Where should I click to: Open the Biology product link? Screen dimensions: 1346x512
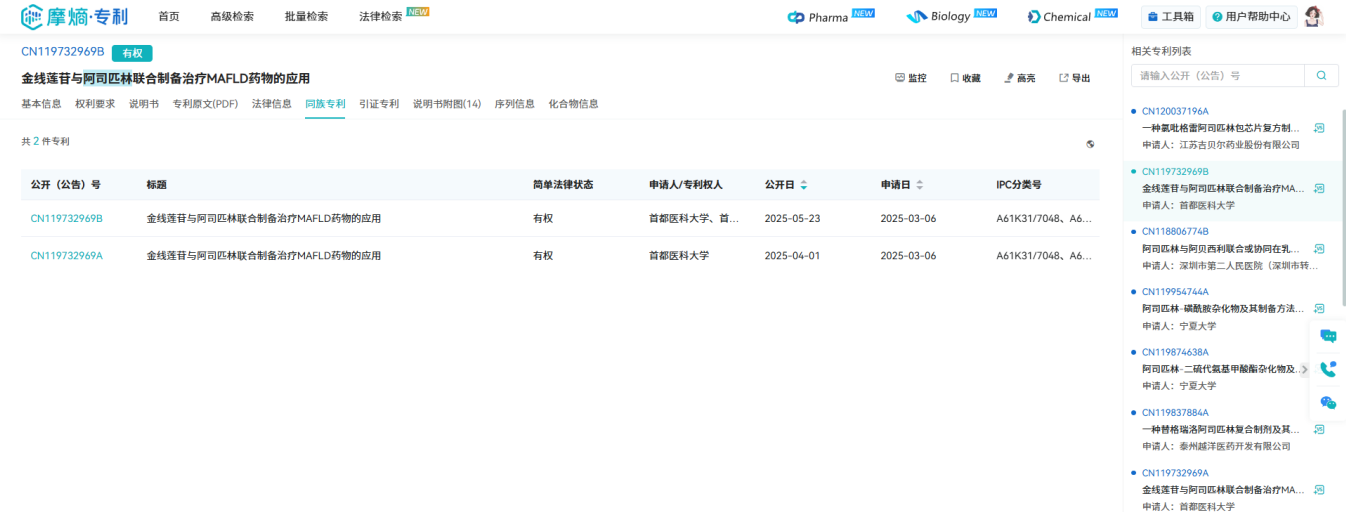[951, 16]
